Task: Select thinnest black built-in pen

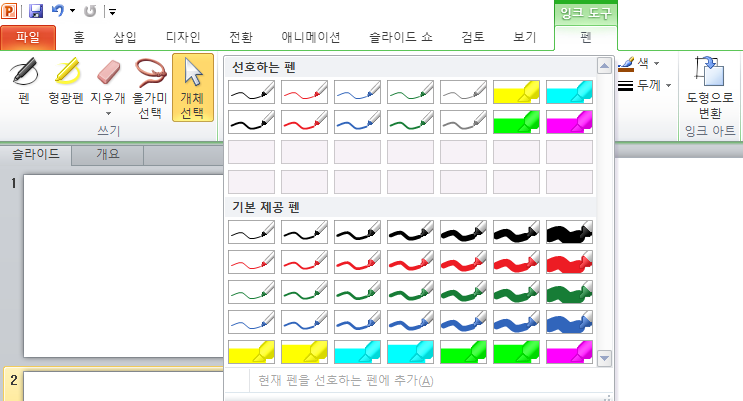Action: (x=251, y=232)
